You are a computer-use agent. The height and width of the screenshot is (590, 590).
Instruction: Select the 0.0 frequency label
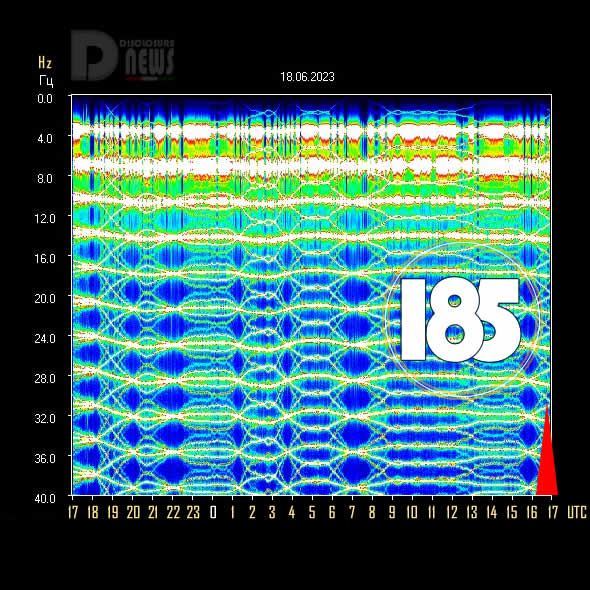45,99
